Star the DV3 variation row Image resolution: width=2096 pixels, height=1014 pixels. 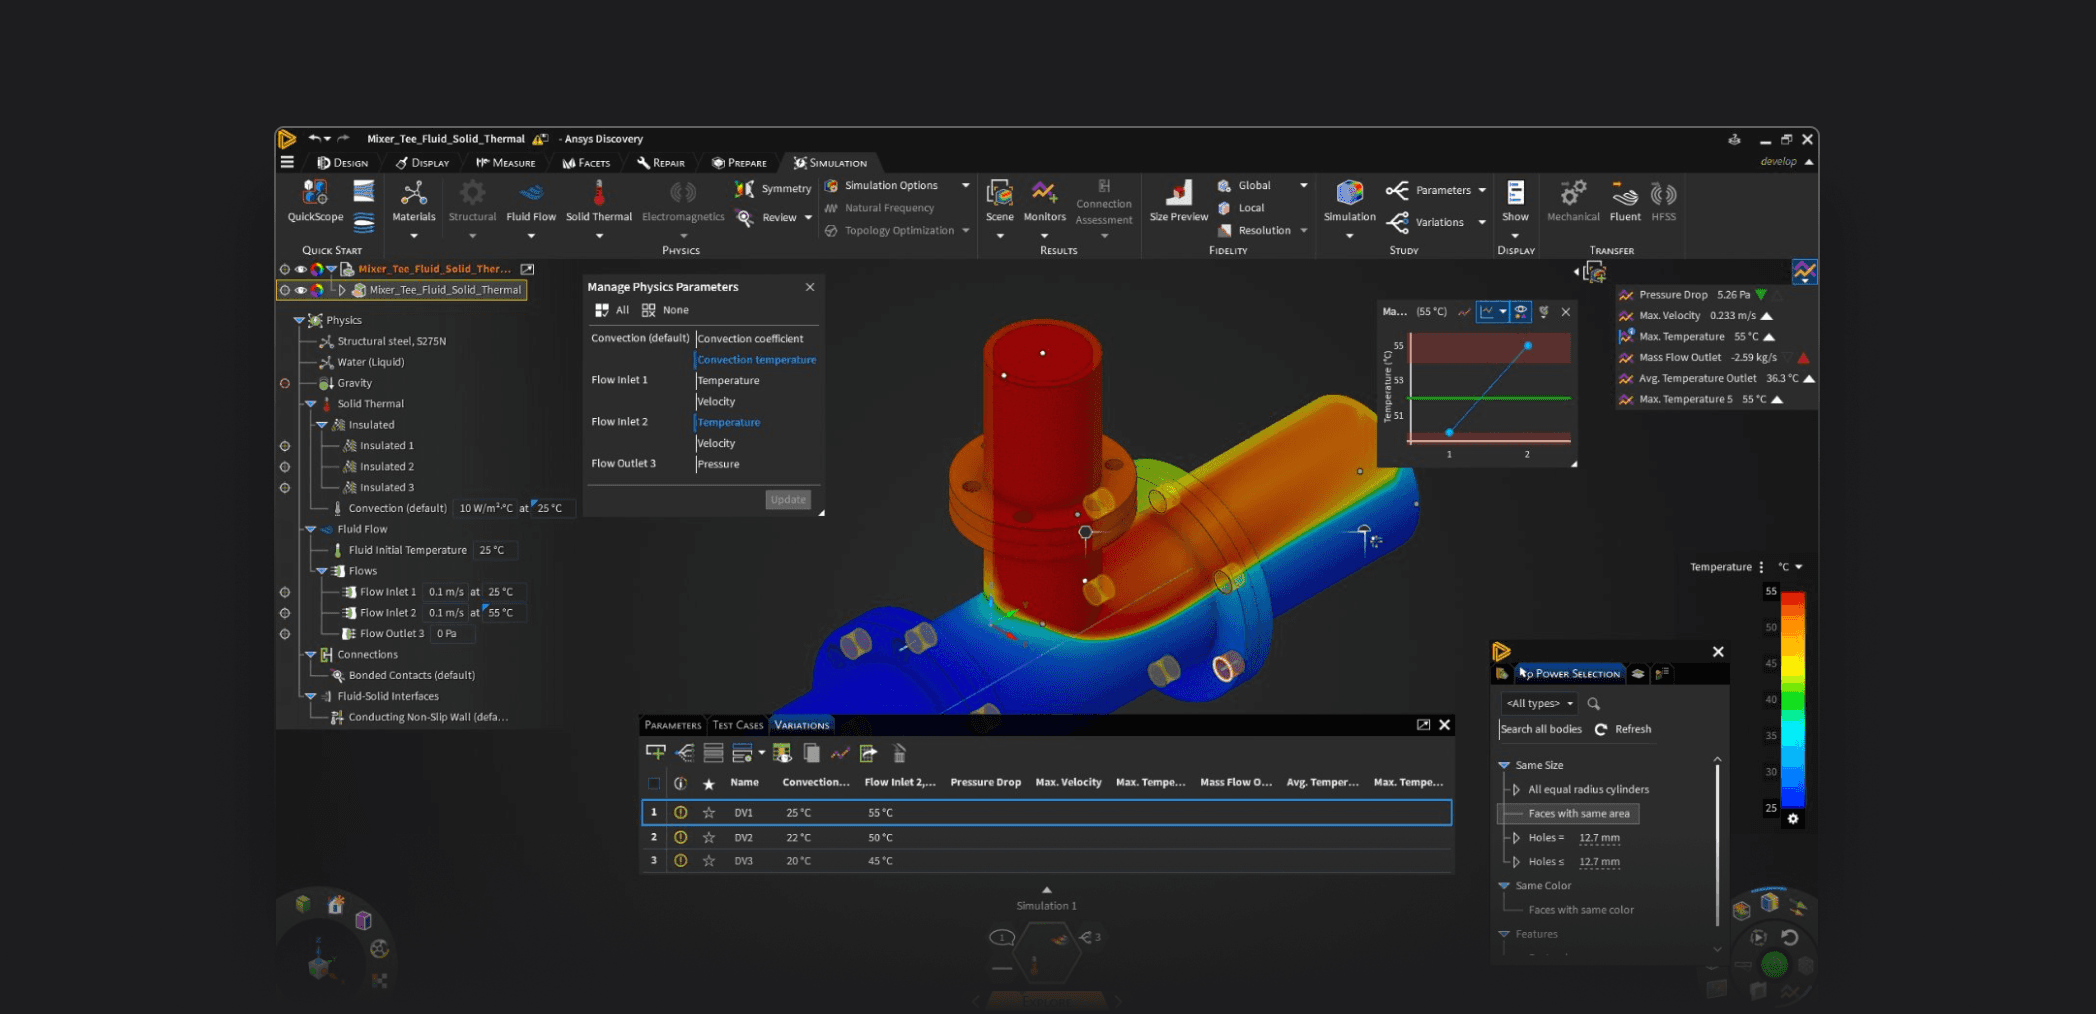pyautogui.click(x=709, y=861)
